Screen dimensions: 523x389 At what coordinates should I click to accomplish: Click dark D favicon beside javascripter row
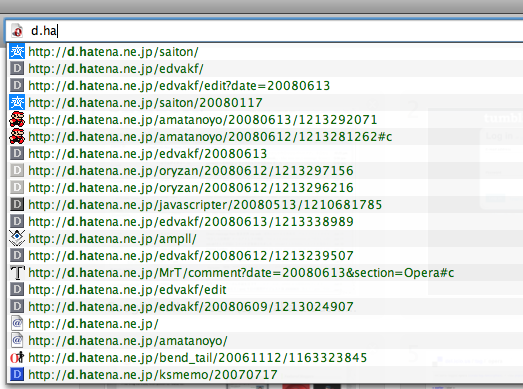[17, 205]
